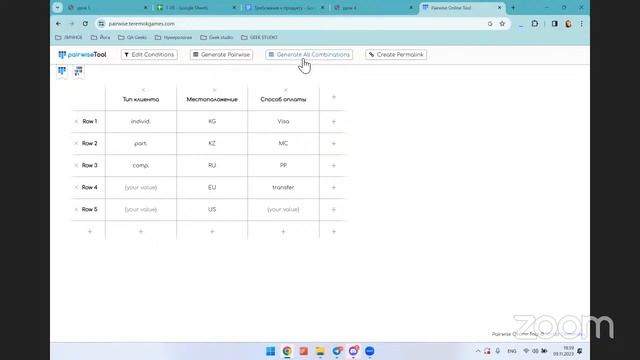Open a new browser tab
Viewport: 640px width, 360px height.
click(513, 8)
